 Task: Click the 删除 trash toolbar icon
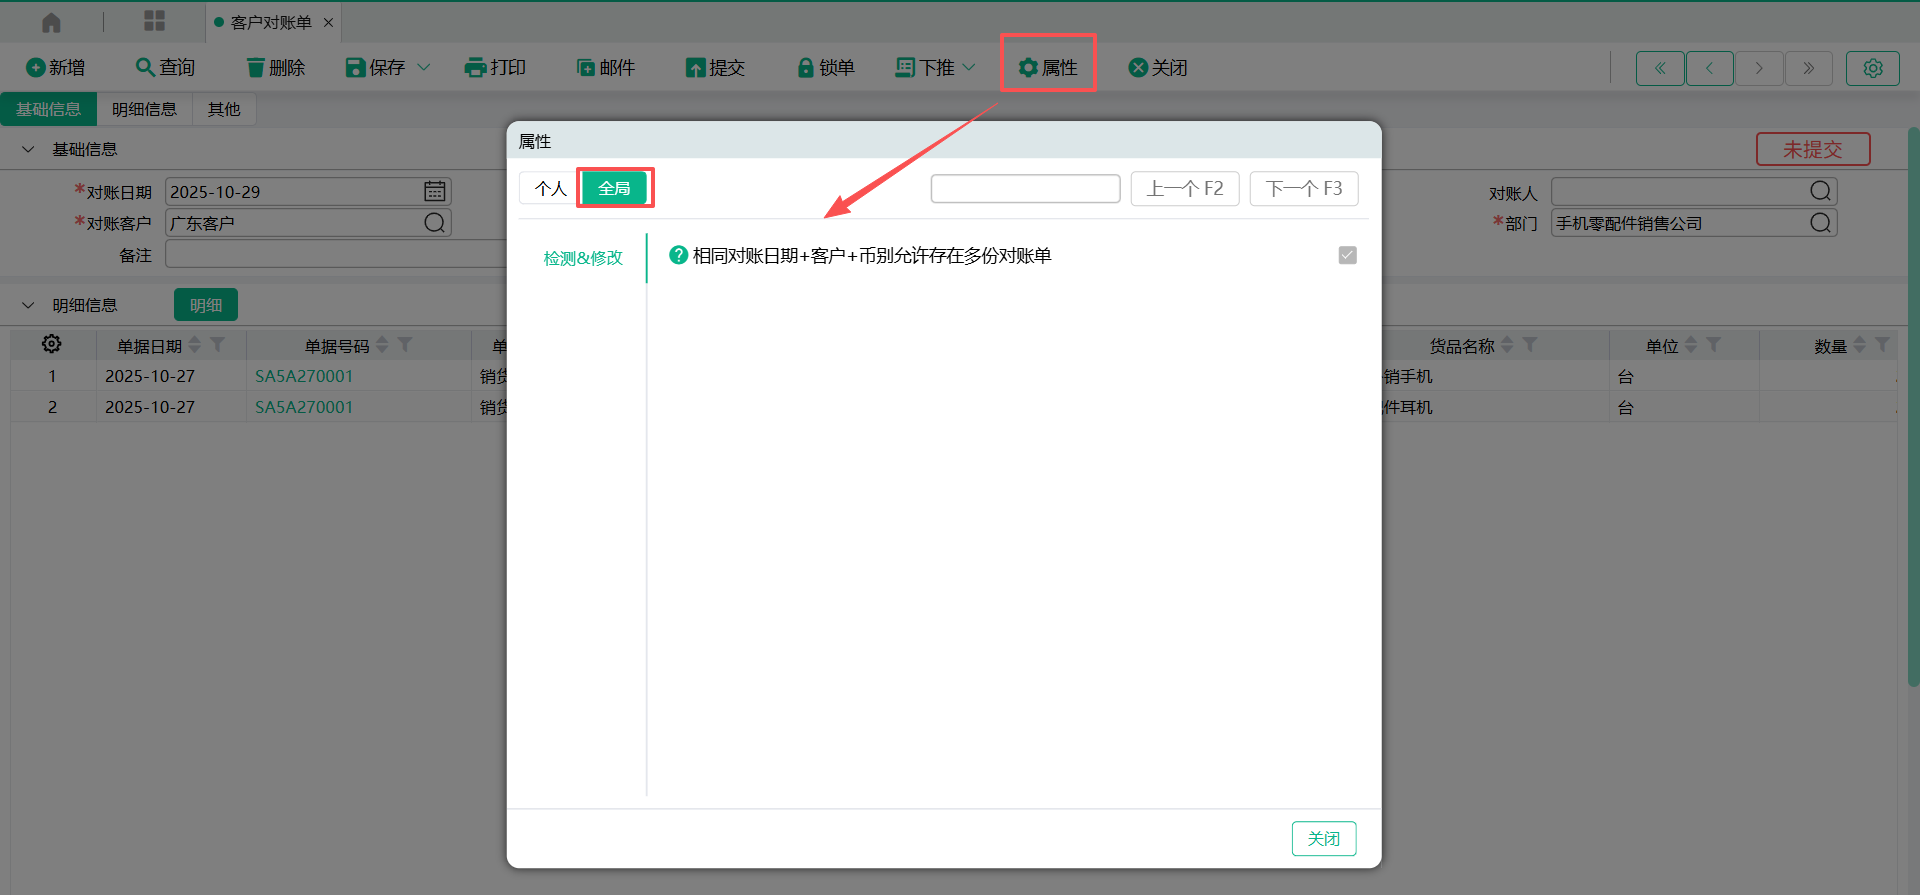256,67
